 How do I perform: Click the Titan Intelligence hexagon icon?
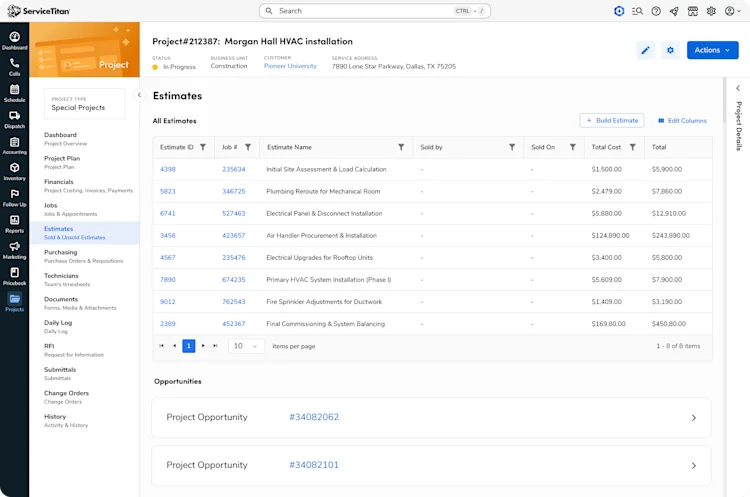pos(619,11)
